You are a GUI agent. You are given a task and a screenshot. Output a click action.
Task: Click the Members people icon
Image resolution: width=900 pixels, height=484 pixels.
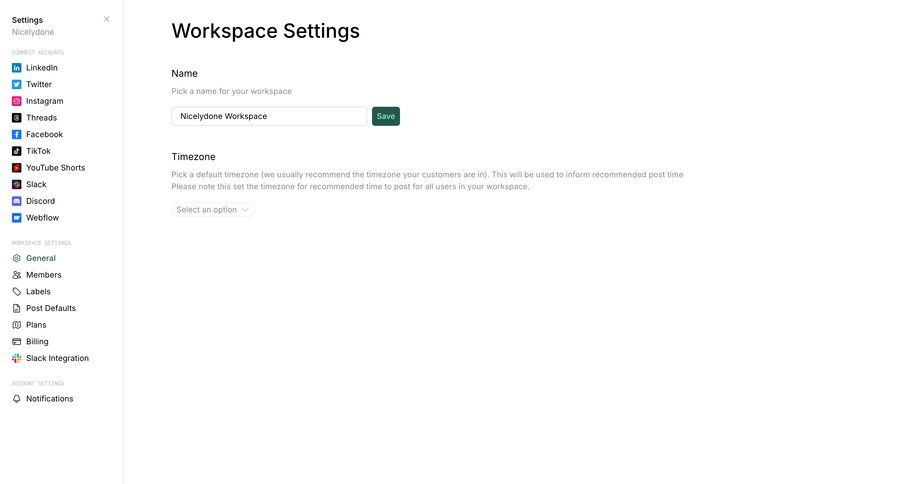click(x=17, y=275)
